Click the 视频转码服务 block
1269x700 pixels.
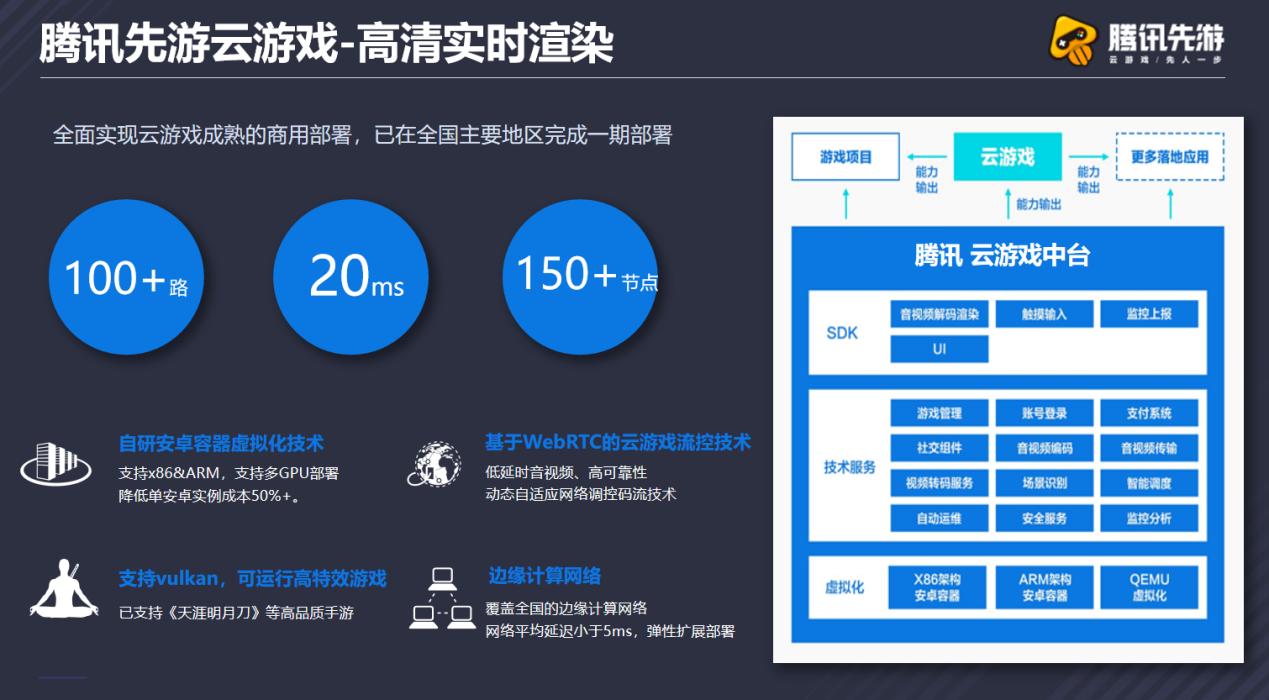point(939,483)
